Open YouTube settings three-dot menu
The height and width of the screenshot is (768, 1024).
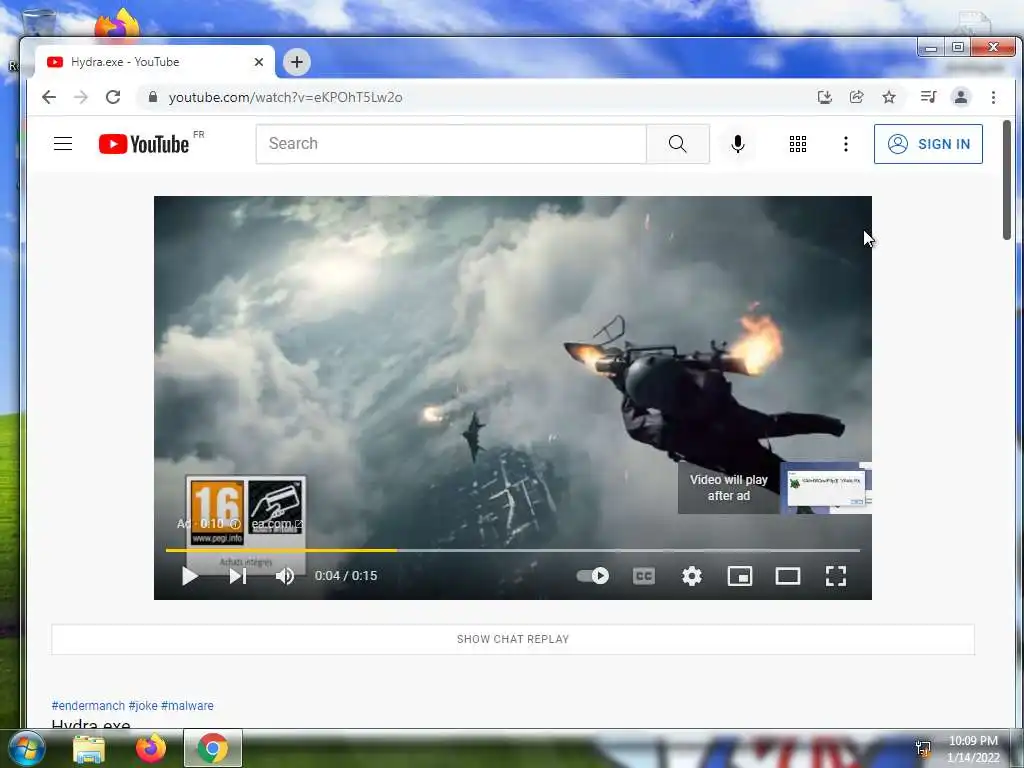tap(846, 144)
